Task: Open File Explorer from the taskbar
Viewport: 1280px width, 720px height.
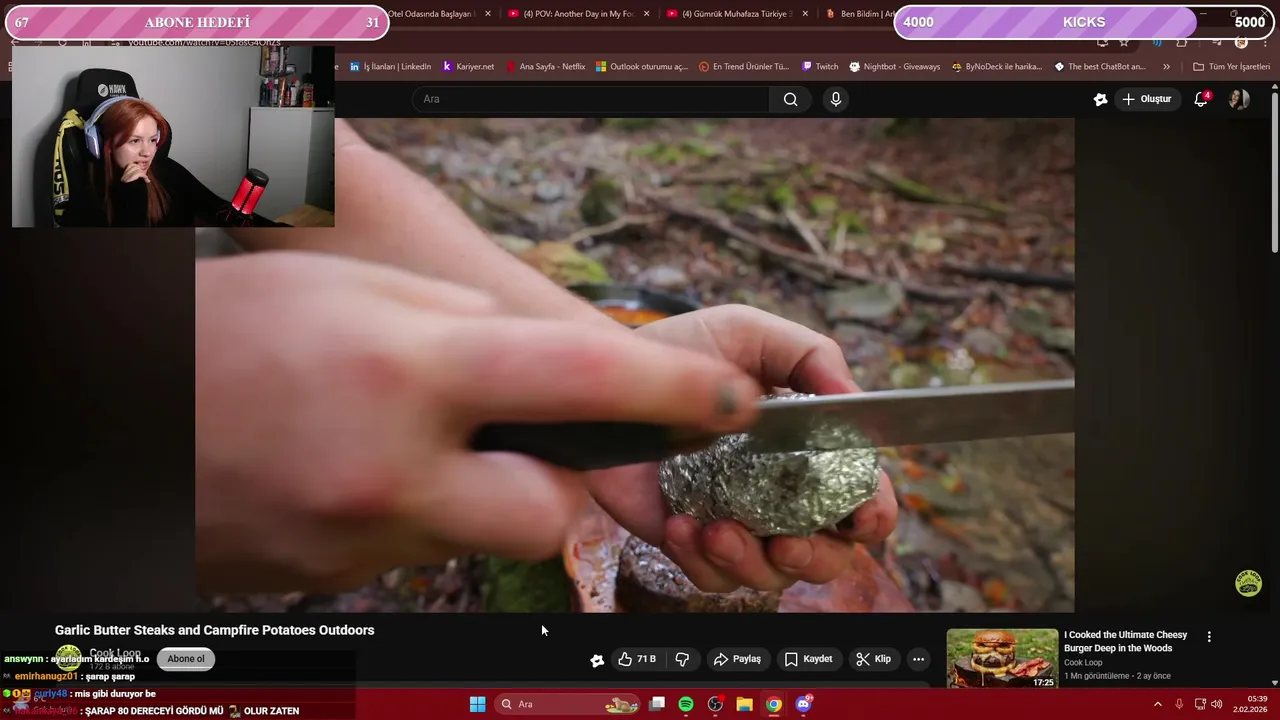Action: pos(744,704)
